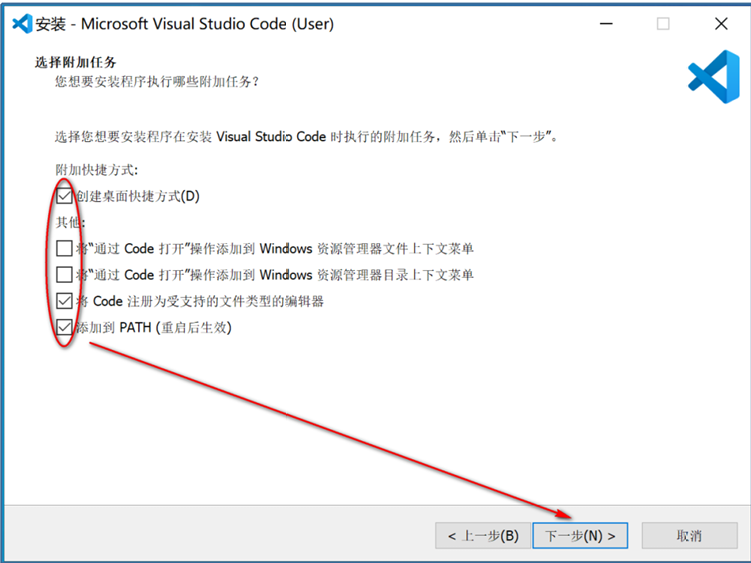The height and width of the screenshot is (563, 751).
Task: Go back with 上一步(B) button
Action: click(x=483, y=535)
